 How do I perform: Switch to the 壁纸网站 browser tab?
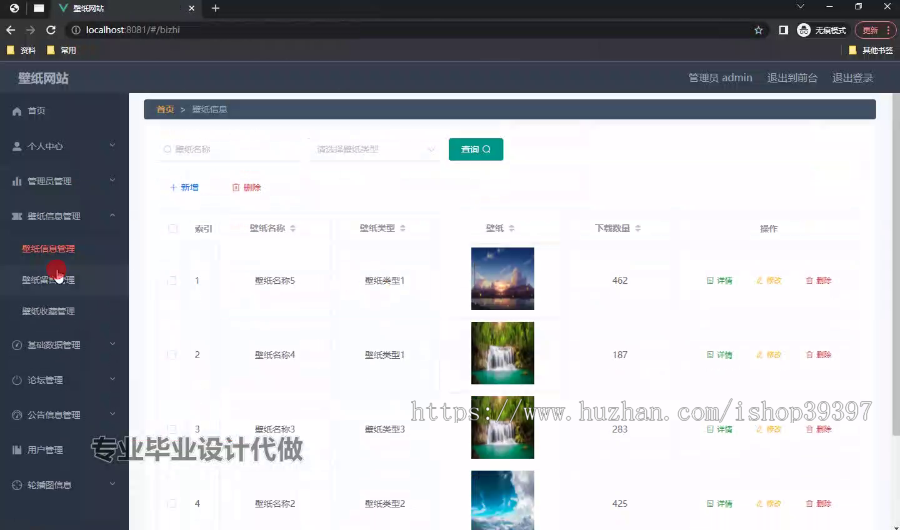point(126,8)
